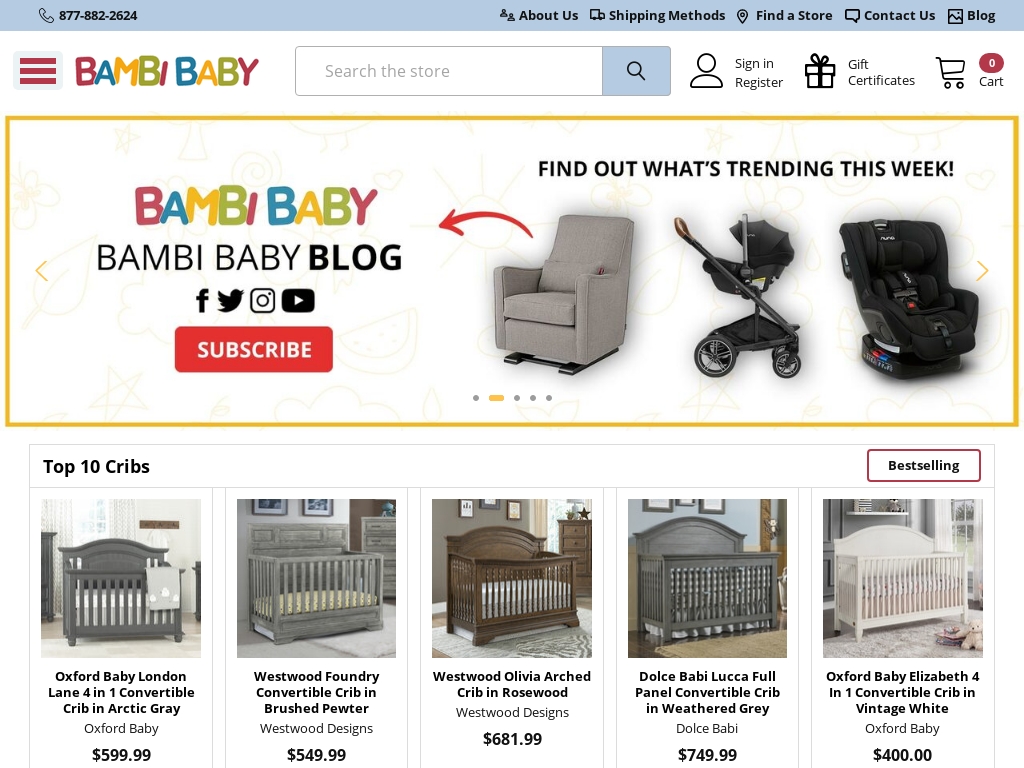Open the Bestselling sort button
The image size is (1024, 768).
[x=923, y=466]
